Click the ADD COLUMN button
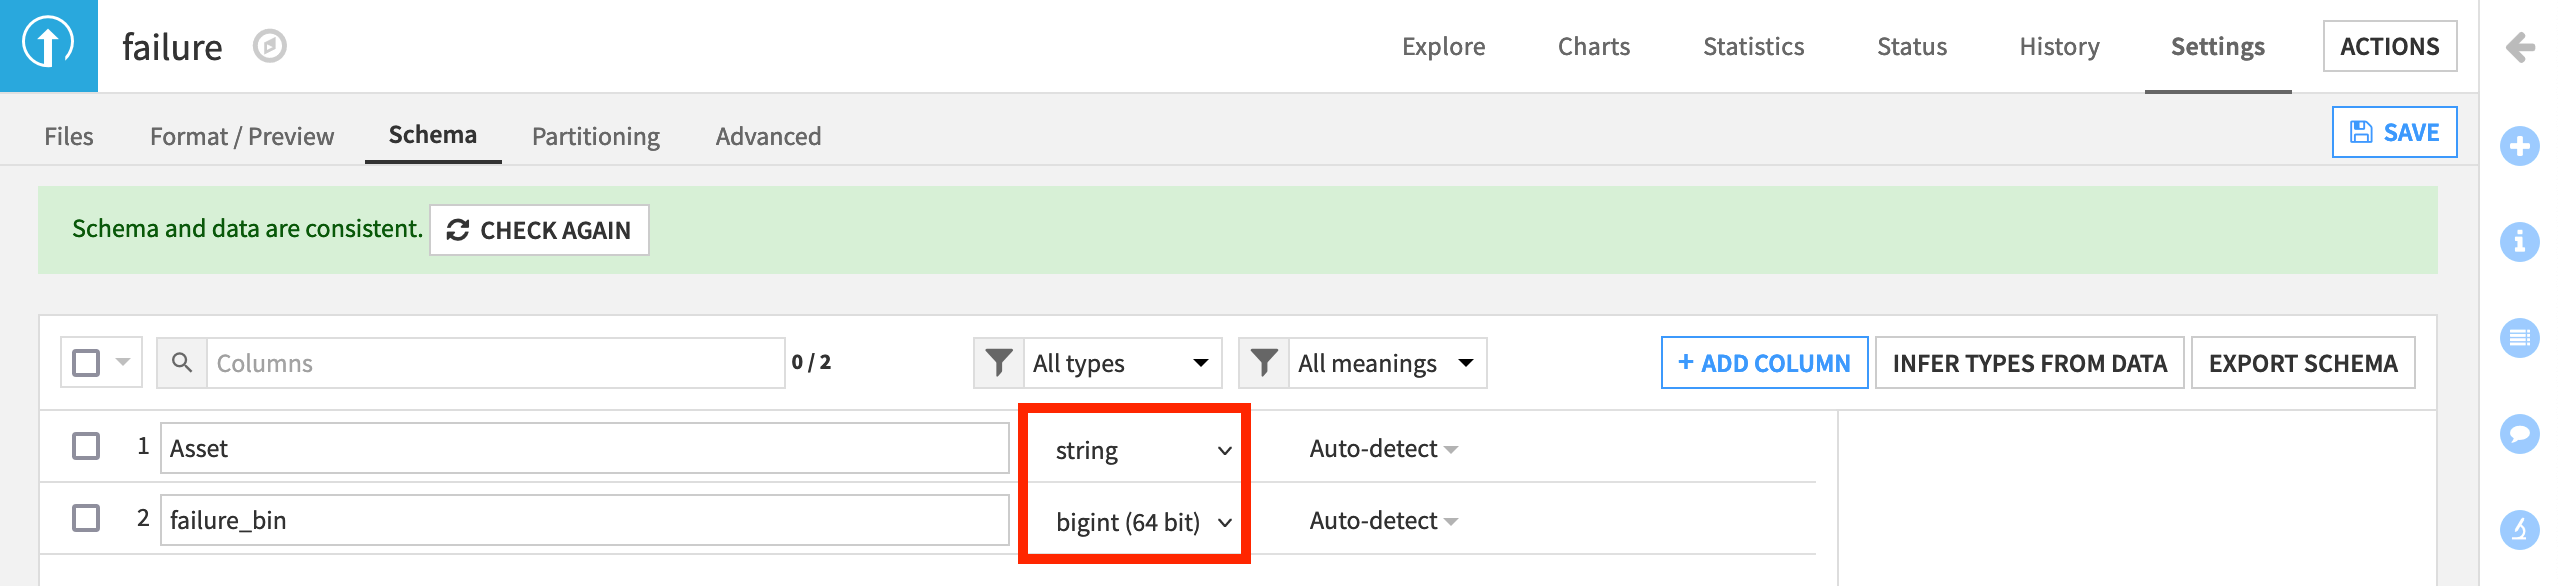The width and height of the screenshot is (2558, 586). point(1764,363)
